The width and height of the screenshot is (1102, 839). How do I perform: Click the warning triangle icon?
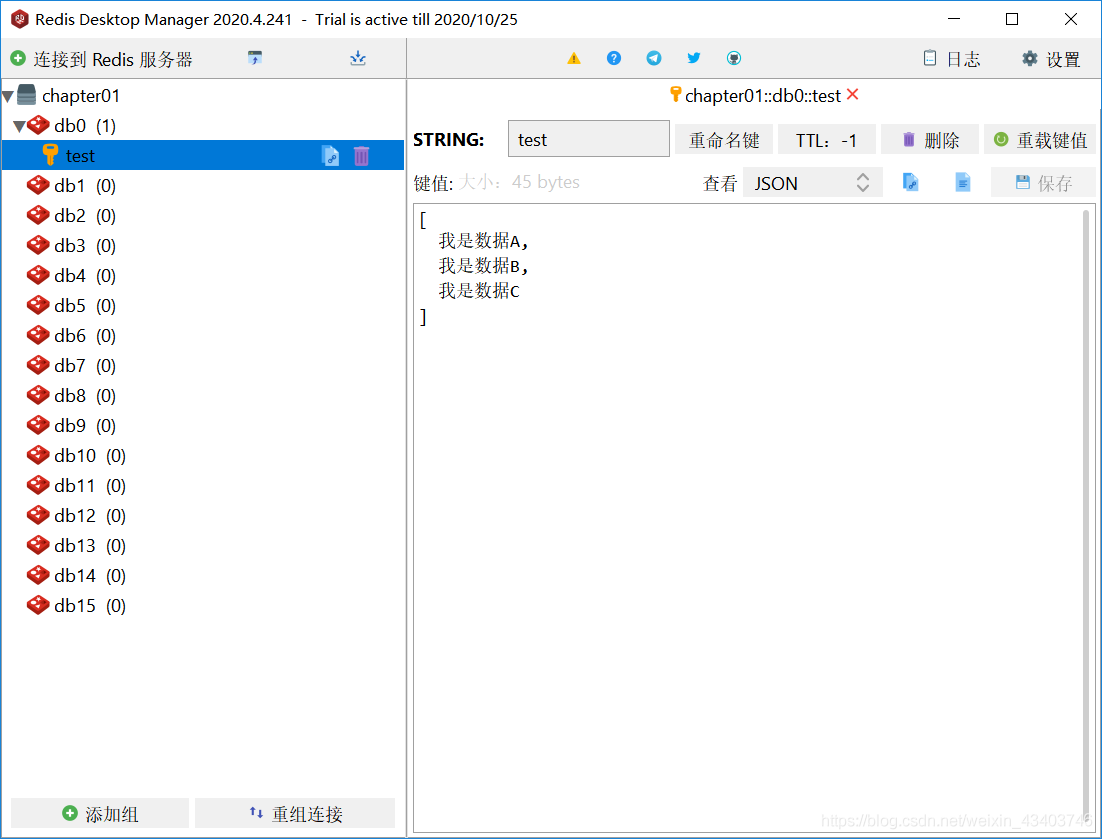(x=574, y=58)
